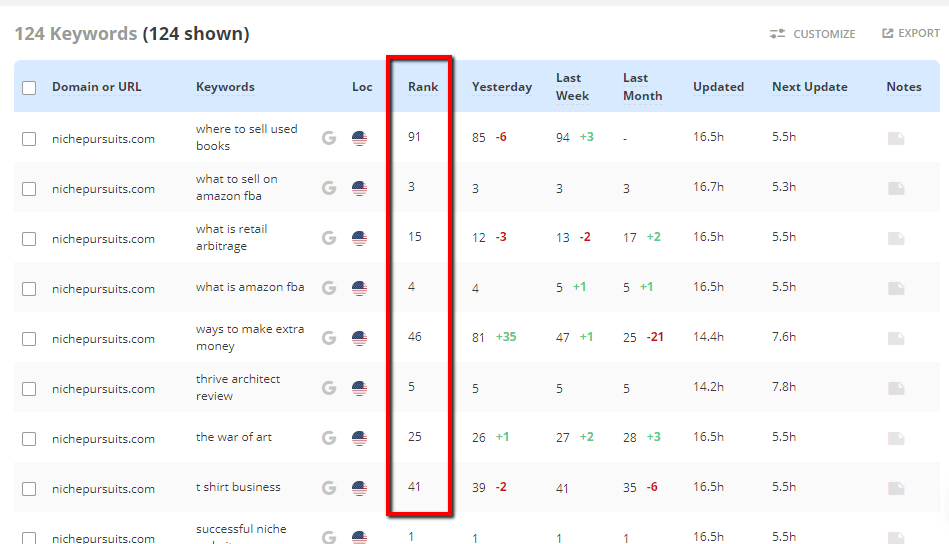Click keyword 'what is amazon fba'
This screenshot has width=949, height=544.
(250, 287)
